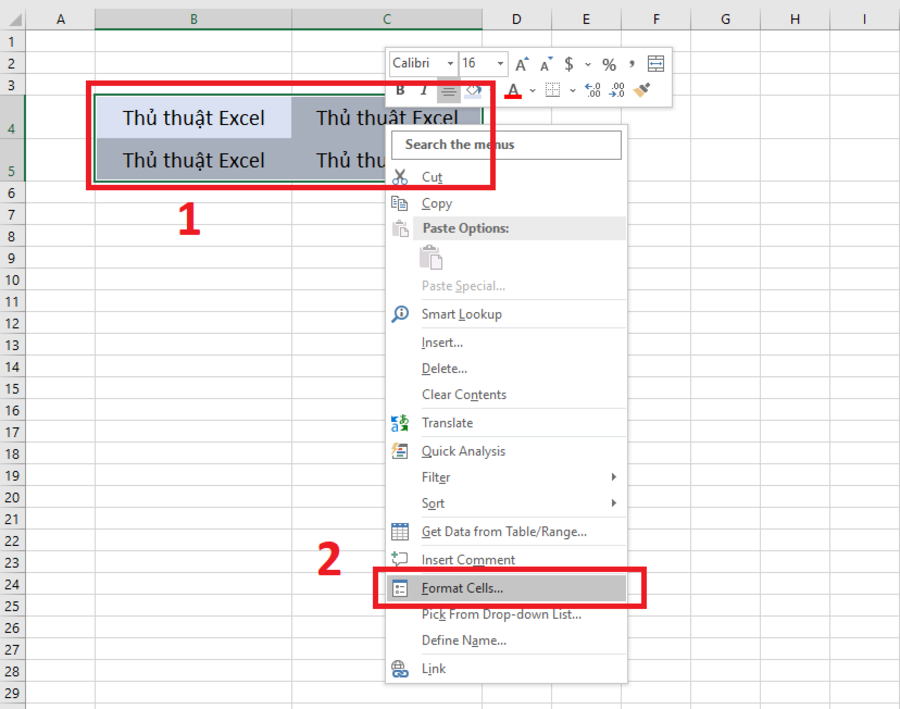Select row 4 header
This screenshot has height=709, width=900.
12,117
